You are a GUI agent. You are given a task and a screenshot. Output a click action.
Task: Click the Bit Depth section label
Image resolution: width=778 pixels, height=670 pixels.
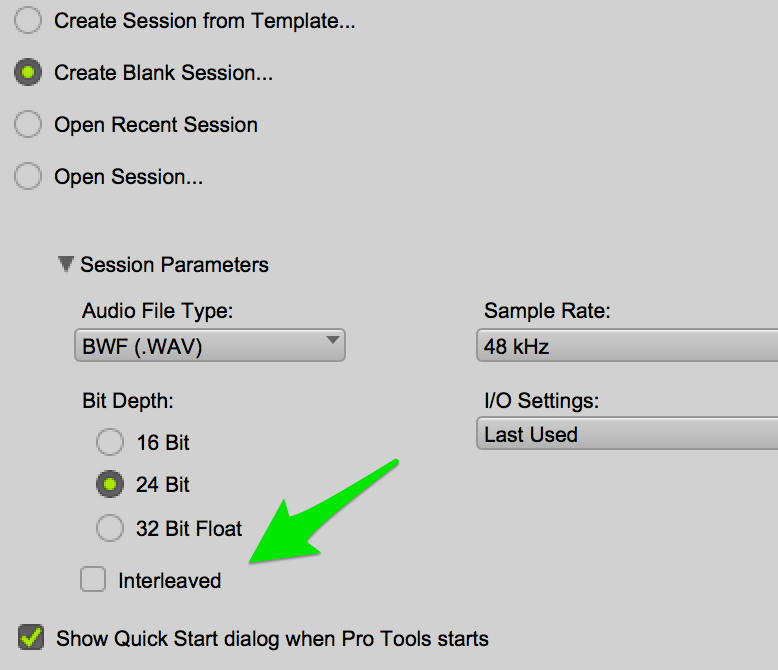[128, 401]
